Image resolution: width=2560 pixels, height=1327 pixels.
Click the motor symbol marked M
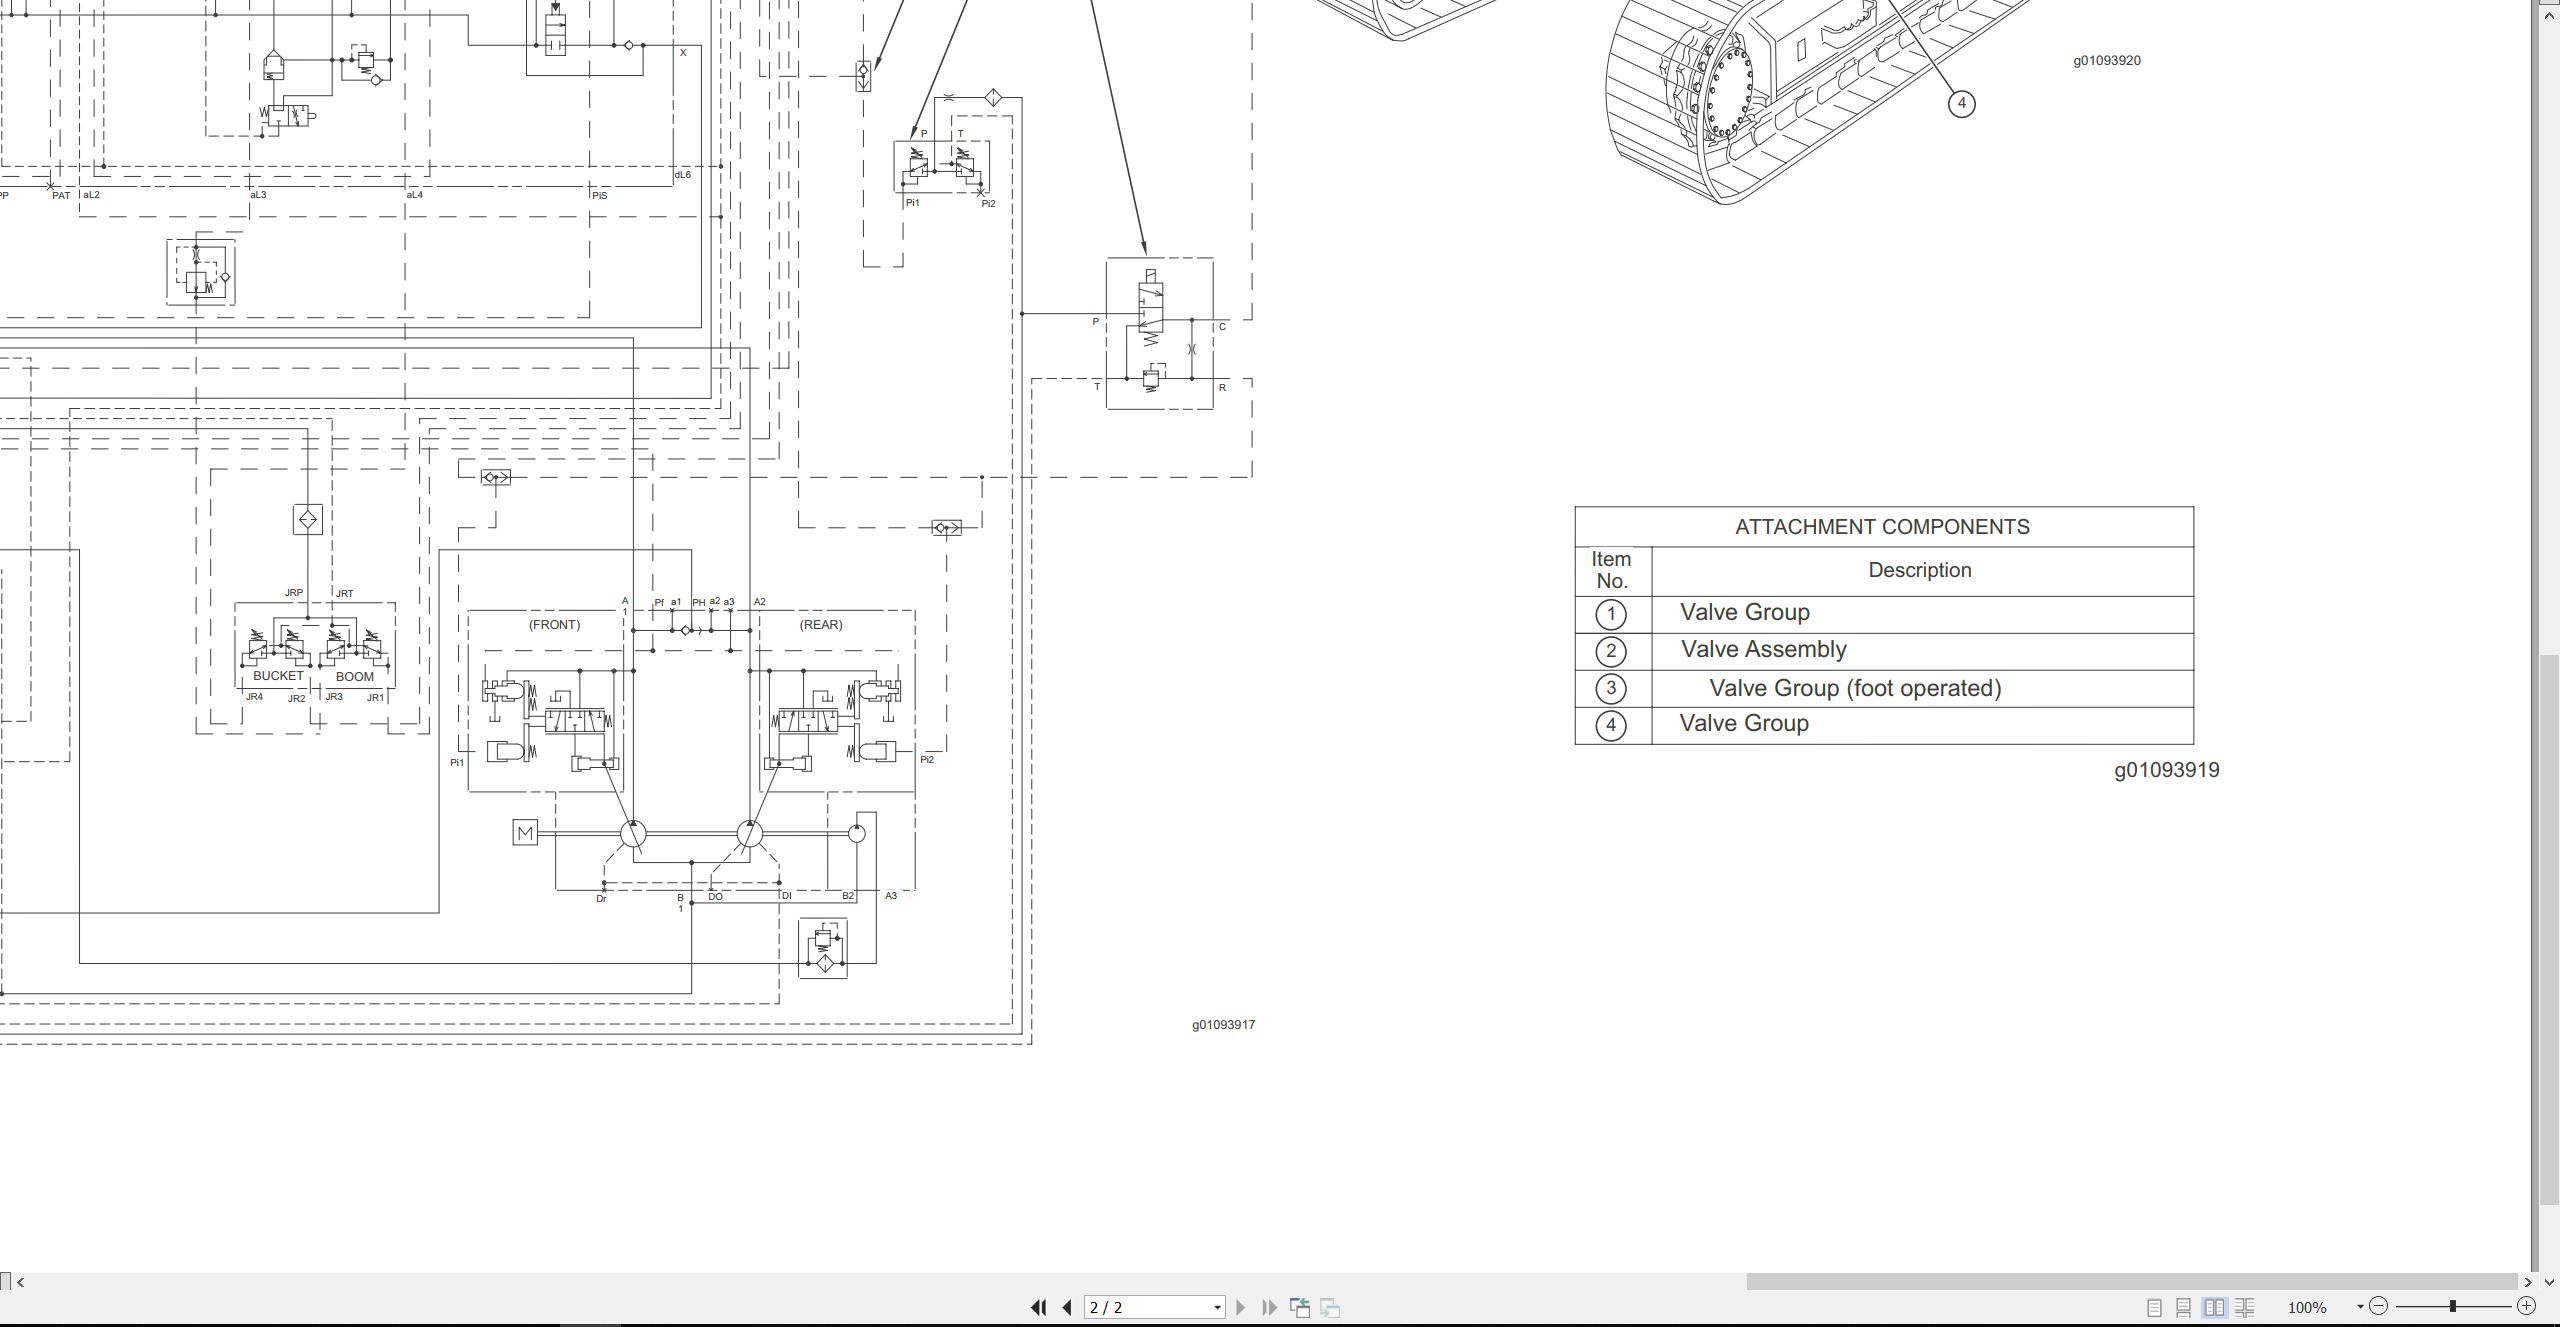[x=525, y=833]
